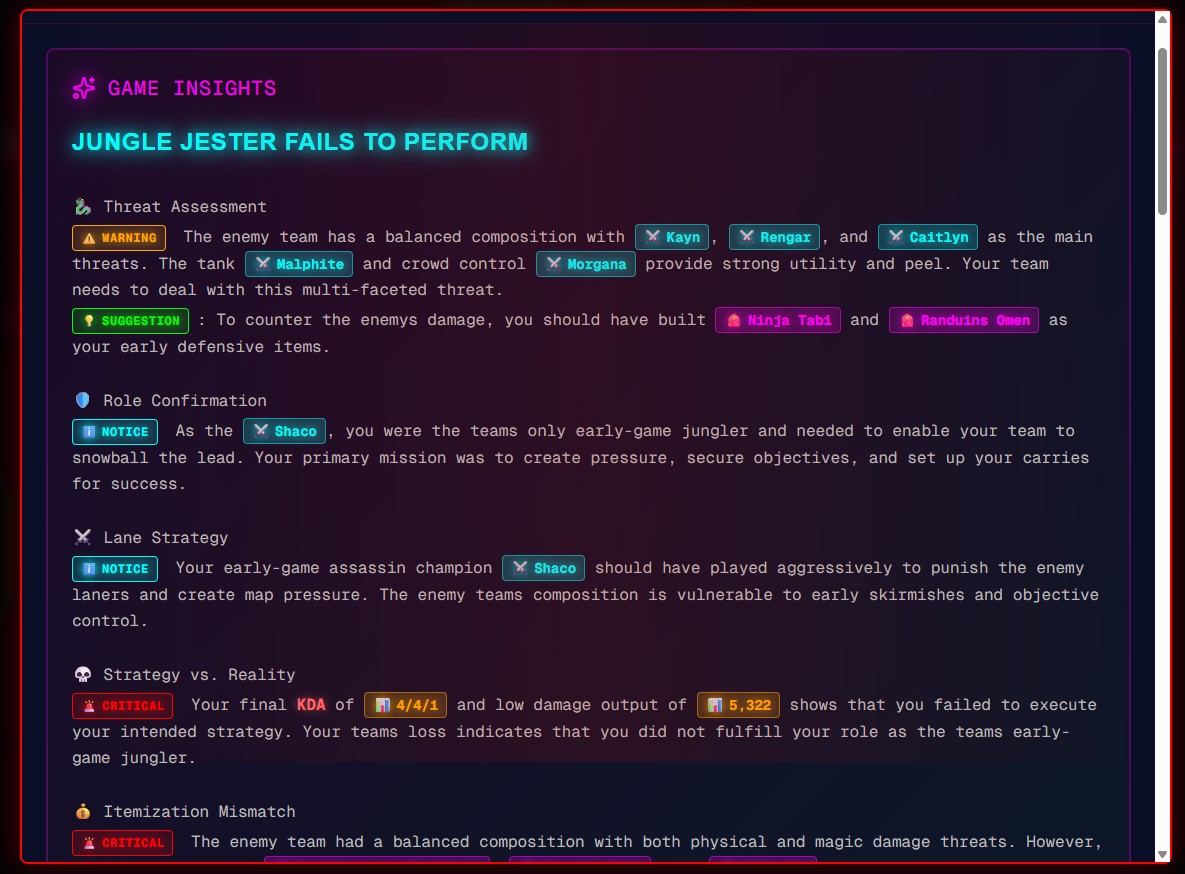Select the Morgana champion tag

586,264
